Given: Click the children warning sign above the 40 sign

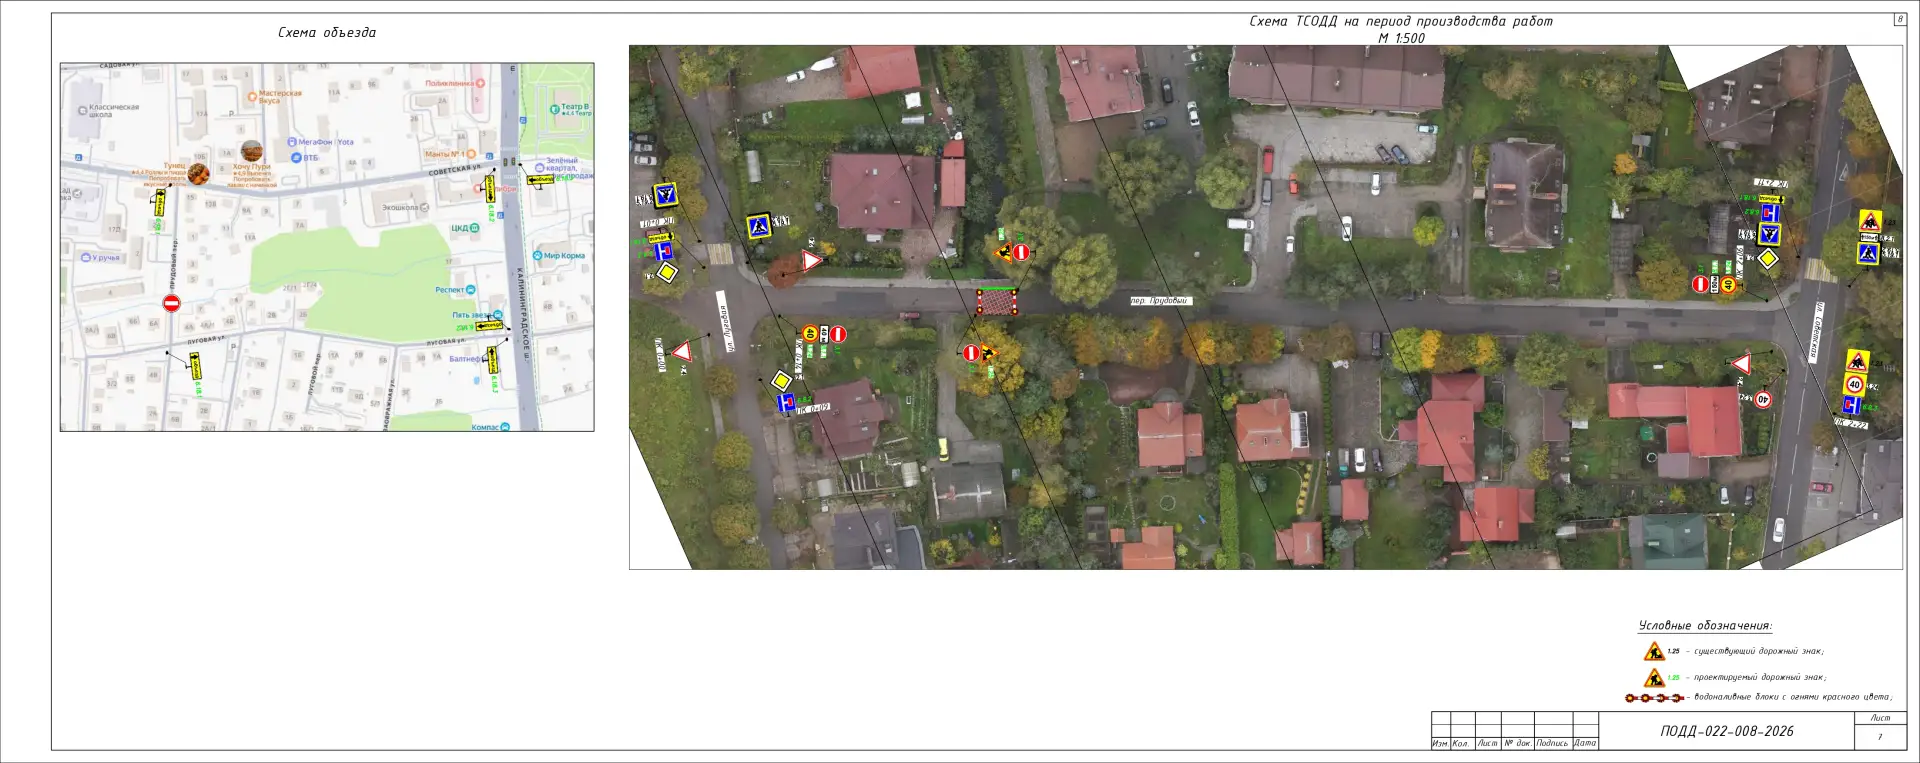Looking at the screenshot, I should [x=1857, y=361].
